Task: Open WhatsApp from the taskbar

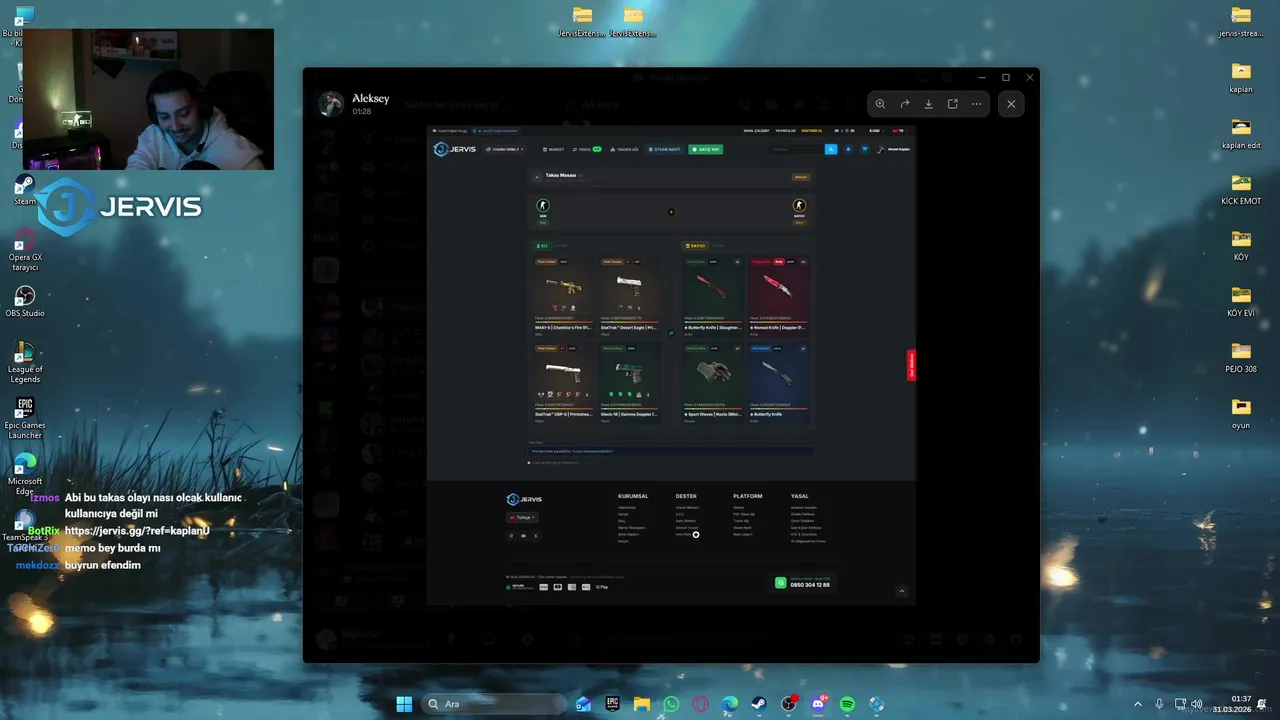Action: (x=671, y=704)
